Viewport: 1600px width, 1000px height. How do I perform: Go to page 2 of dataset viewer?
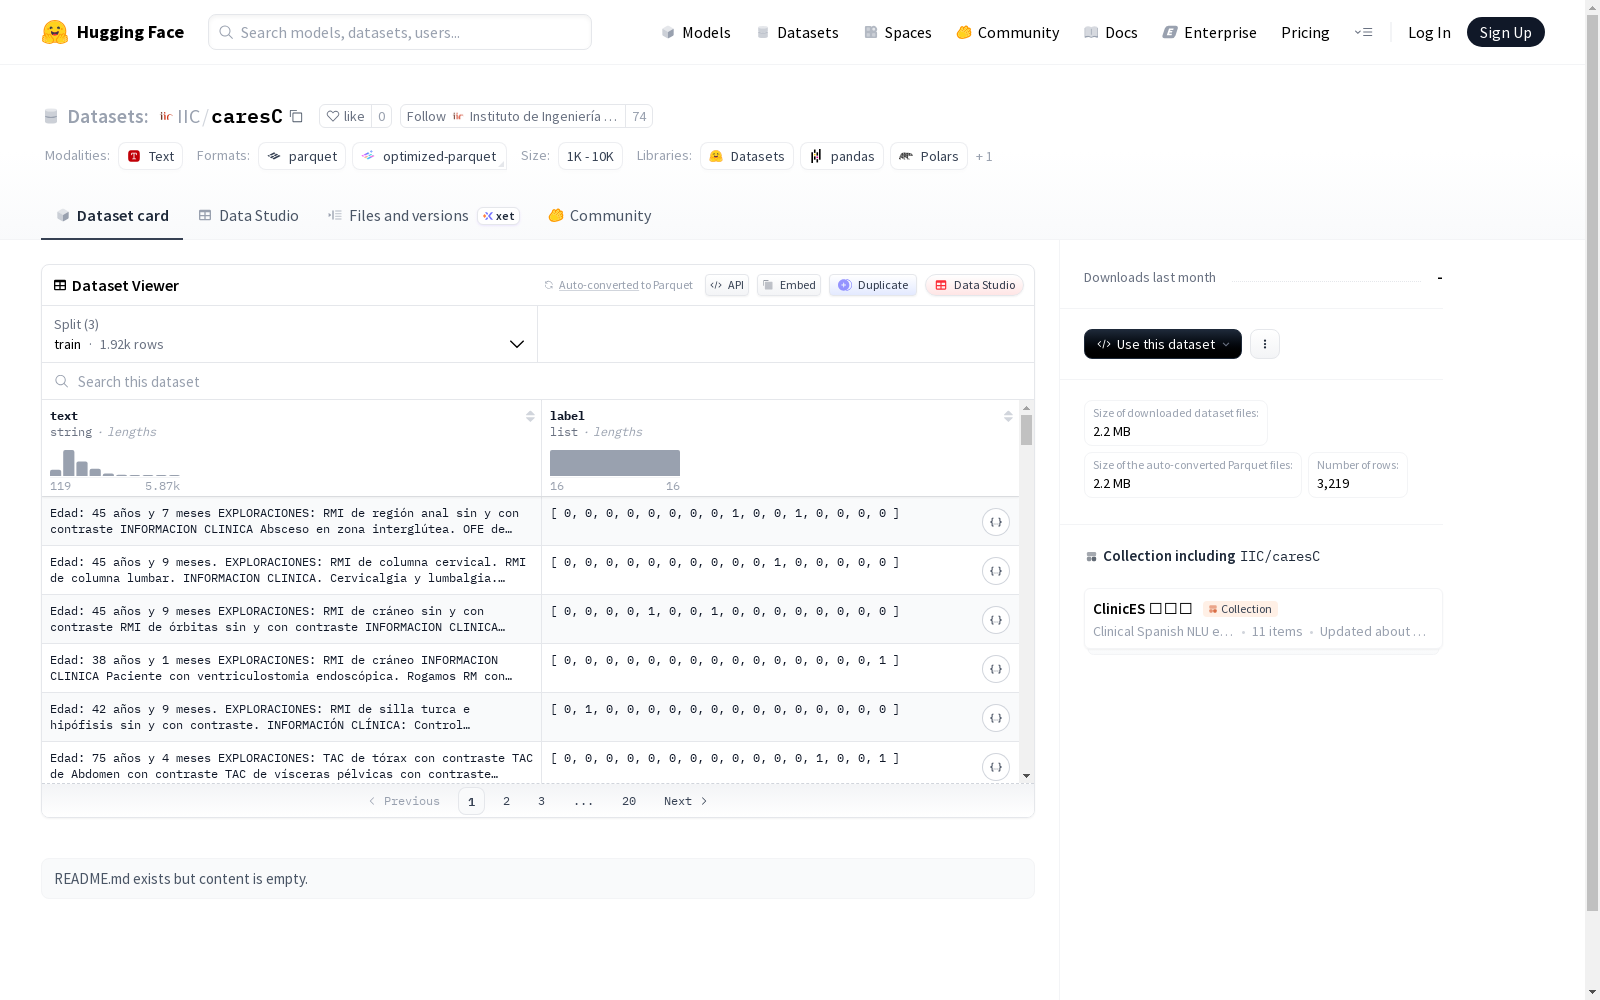[506, 801]
